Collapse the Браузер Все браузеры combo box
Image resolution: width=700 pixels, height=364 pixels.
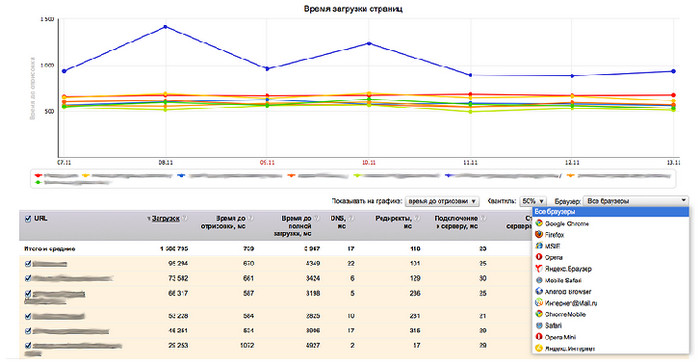(636, 201)
